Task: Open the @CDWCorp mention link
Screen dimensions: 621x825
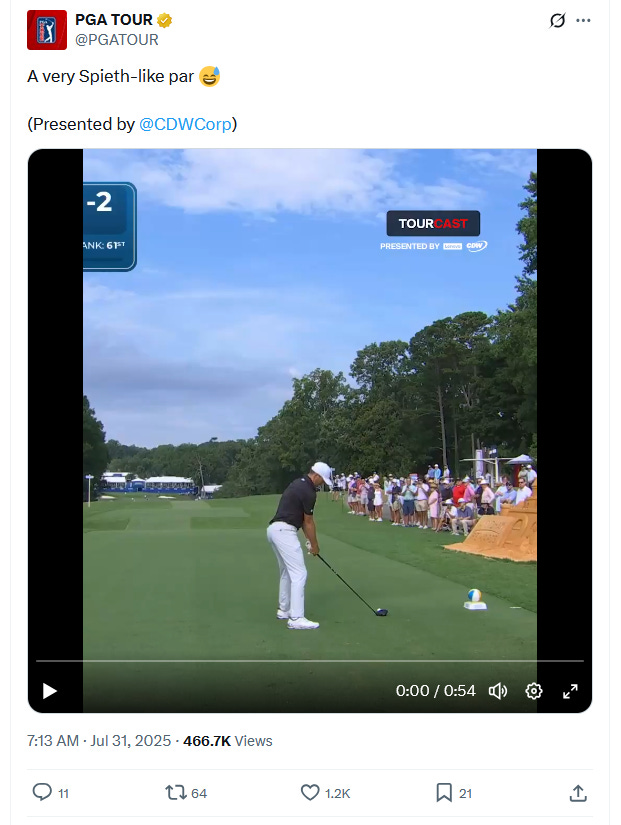Action: tap(185, 124)
